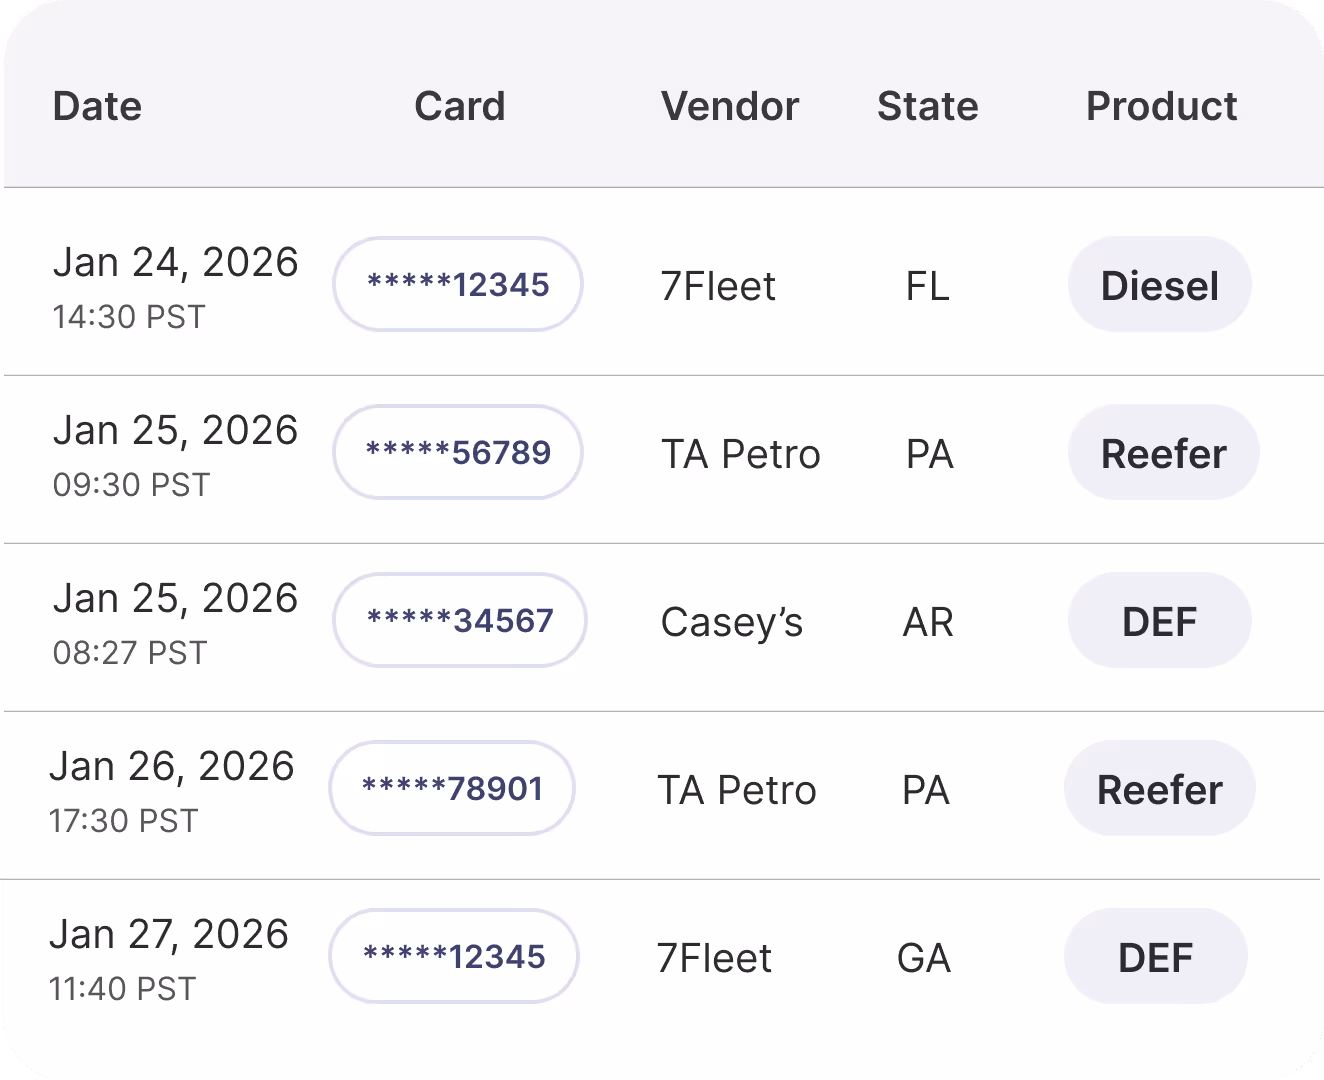Select the card pill *****34567

coord(459,620)
